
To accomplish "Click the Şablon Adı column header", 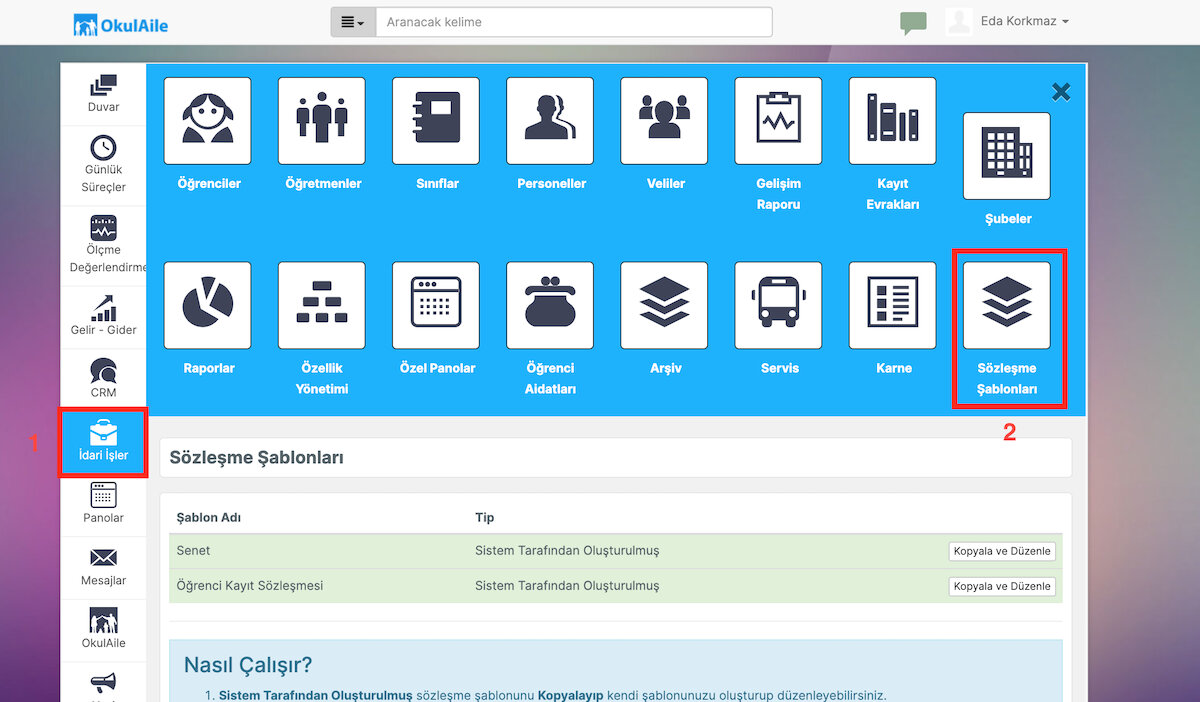I will [x=208, y=517].
